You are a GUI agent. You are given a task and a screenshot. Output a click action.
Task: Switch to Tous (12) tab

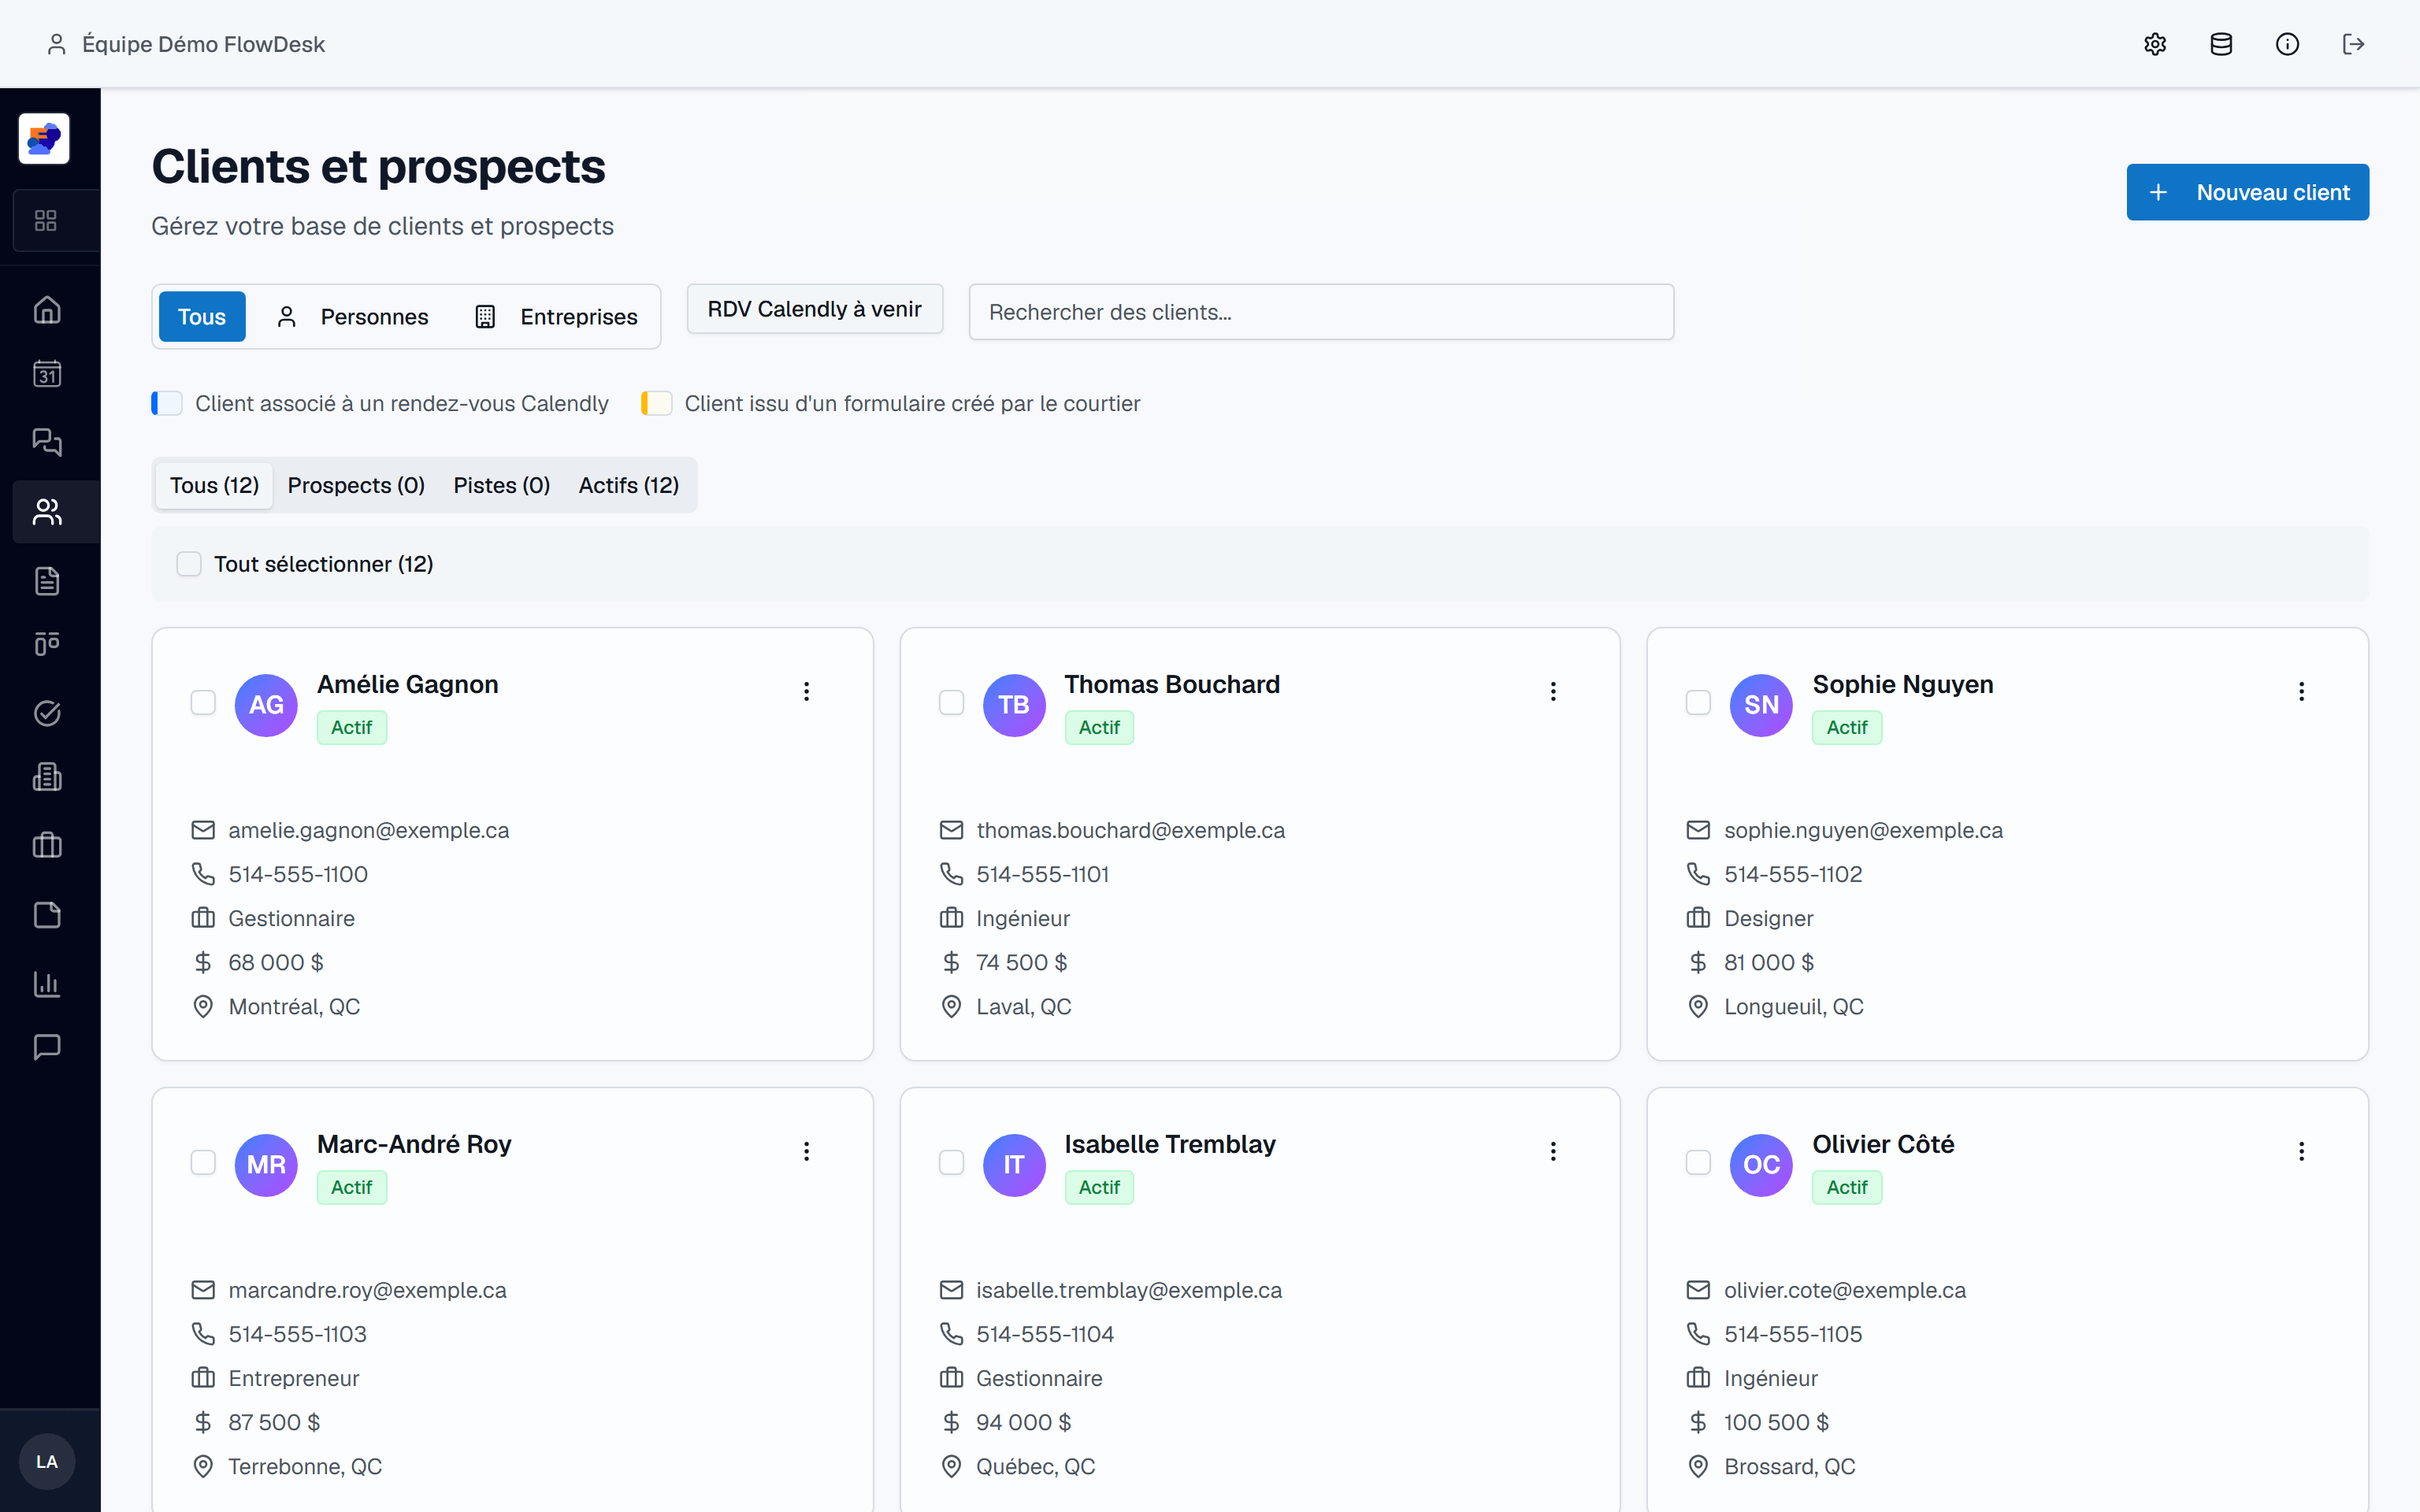coord(214,485)
